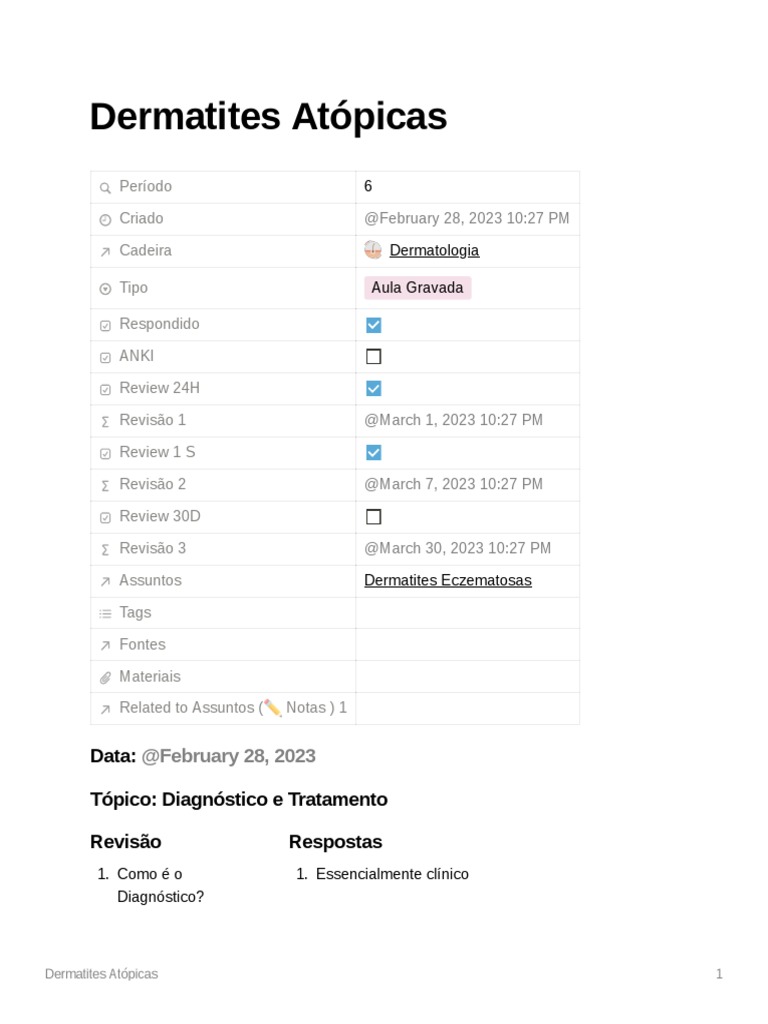Select the February 28, 2023 date mention
768x1024 pixels.
[228, 756]
